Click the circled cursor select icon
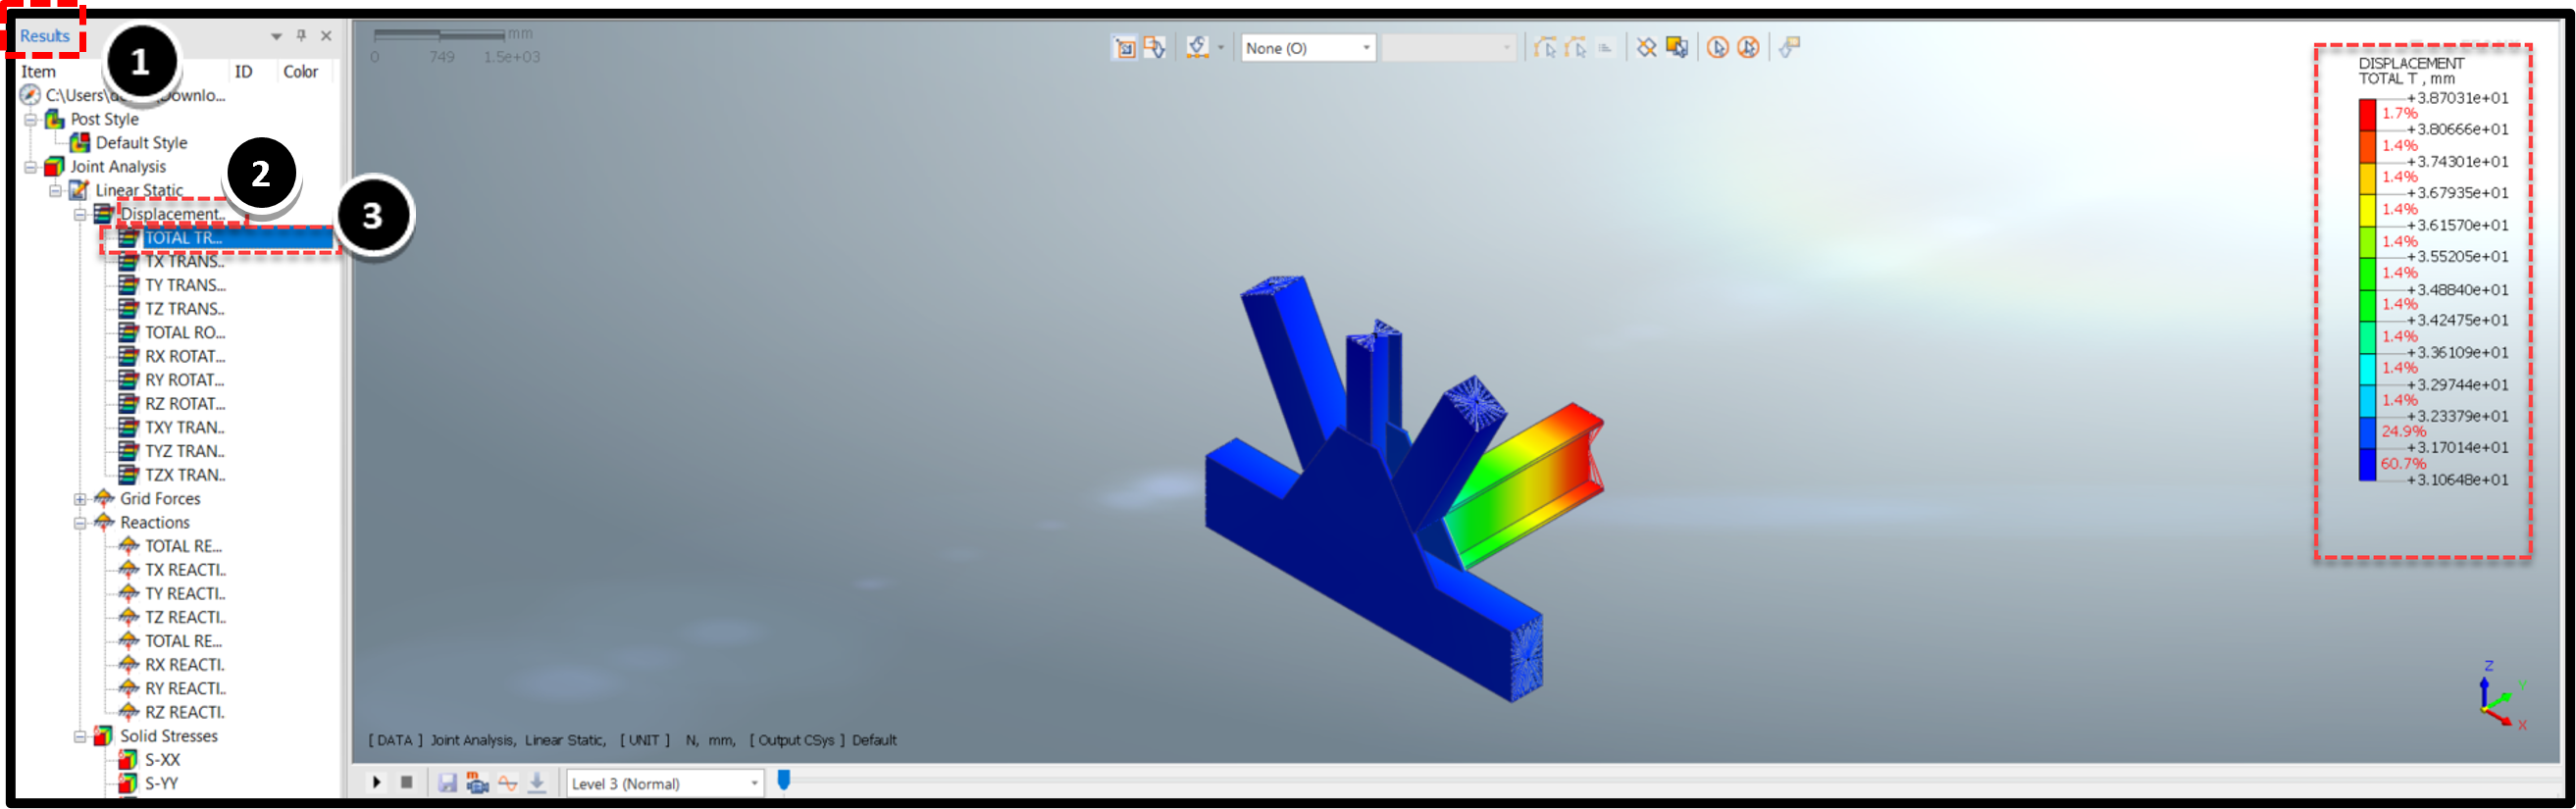Image resolution: width=2576 pixels, height=809 pixels. pos(1717,48)
